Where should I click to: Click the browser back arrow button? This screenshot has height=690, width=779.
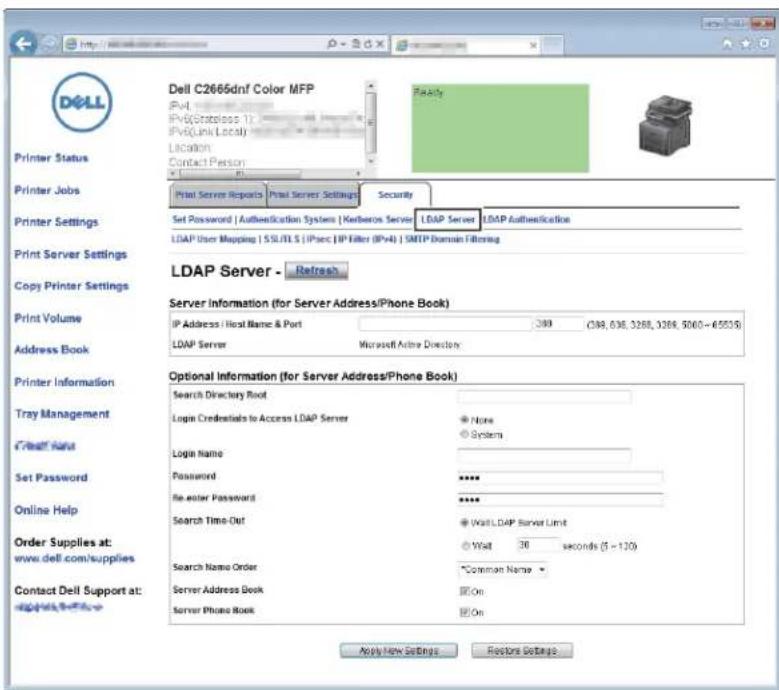(23, 44)
